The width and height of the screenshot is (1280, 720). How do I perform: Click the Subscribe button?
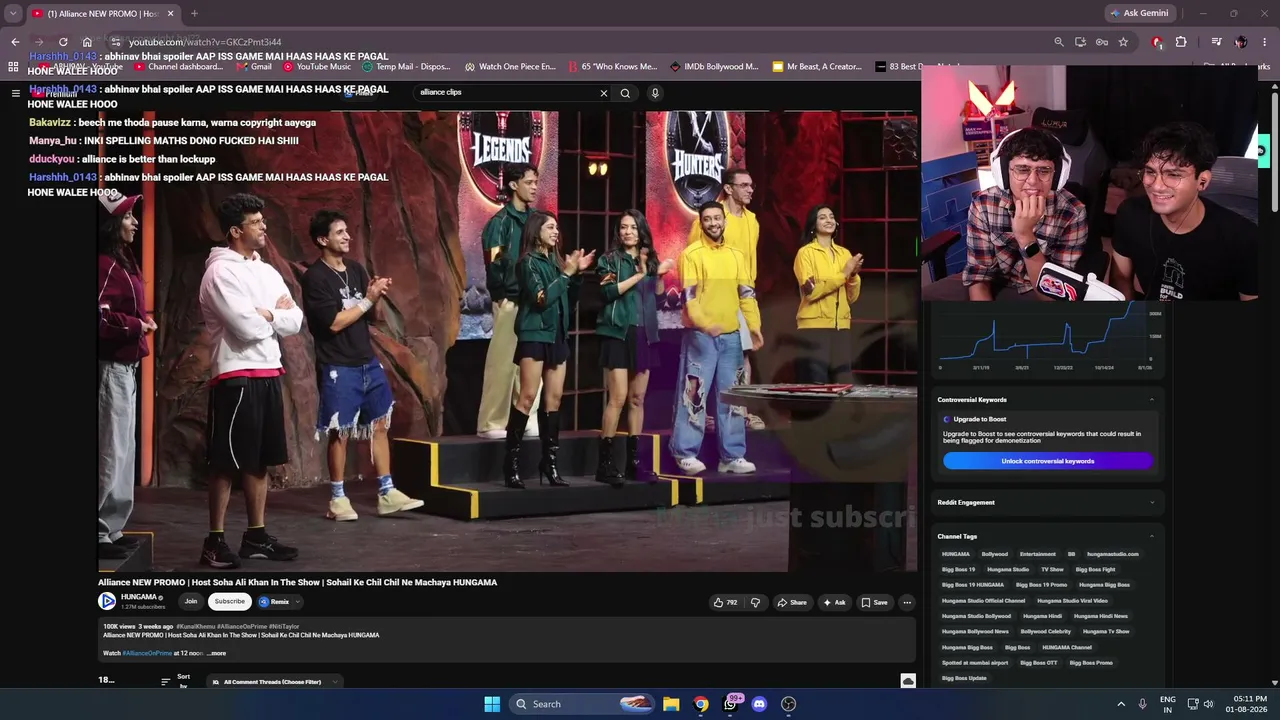tap(229, 601)
